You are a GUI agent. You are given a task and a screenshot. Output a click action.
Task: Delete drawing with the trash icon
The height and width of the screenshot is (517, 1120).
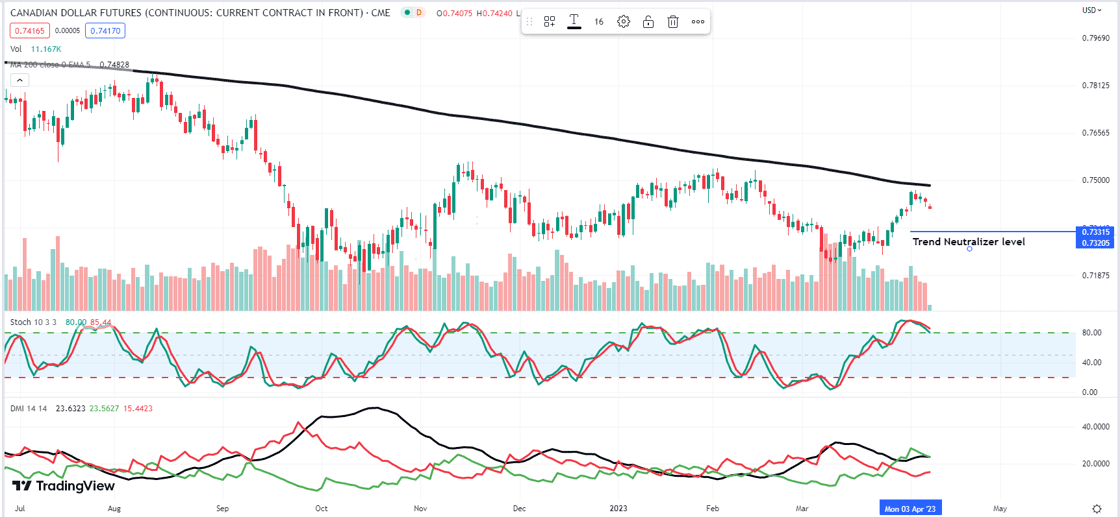tap(673, 22)
